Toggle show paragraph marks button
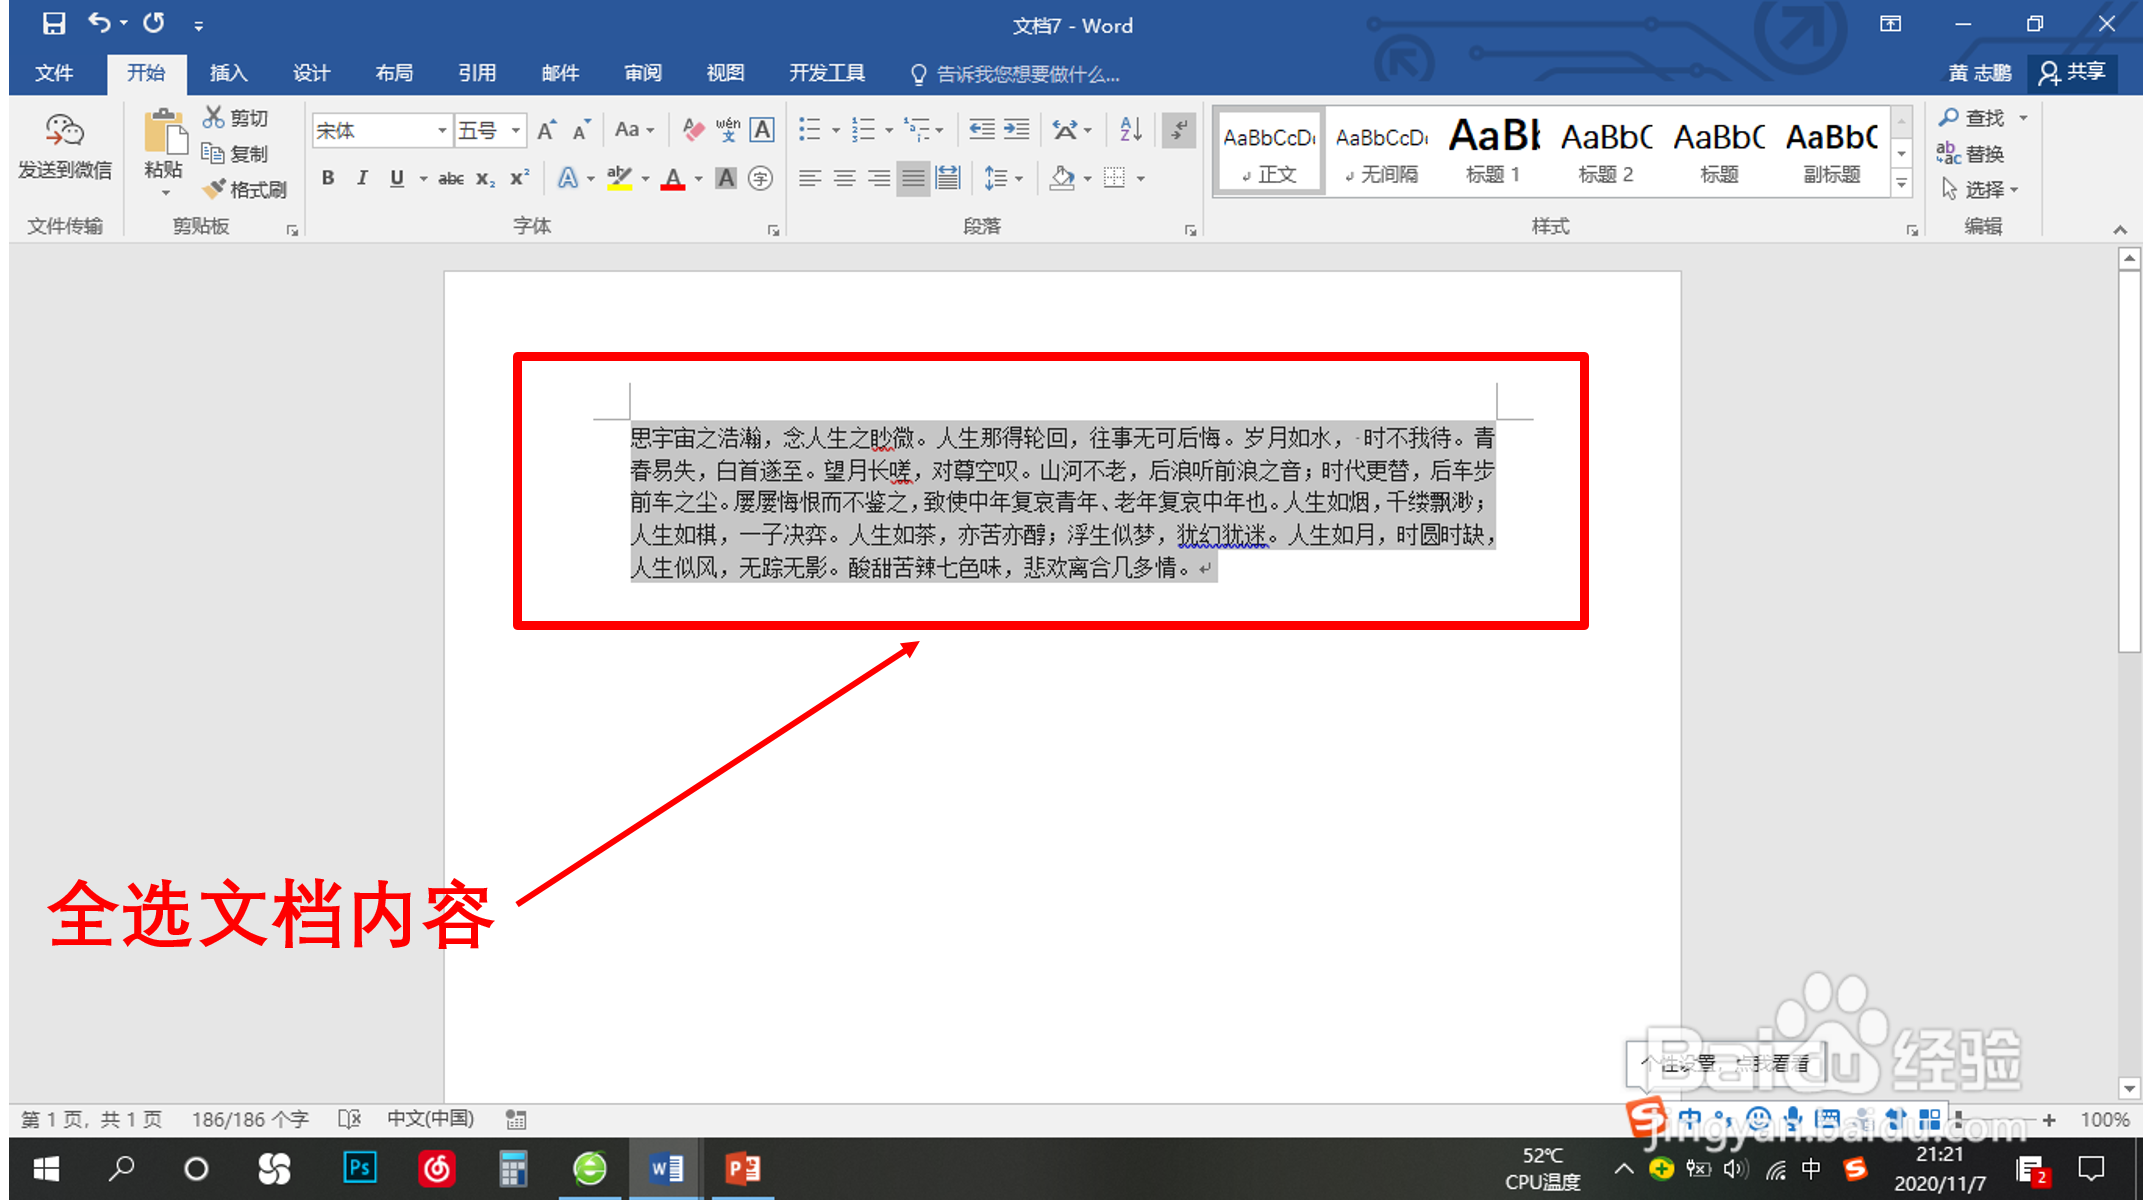2143x1200 pixels. point(1179,129)
